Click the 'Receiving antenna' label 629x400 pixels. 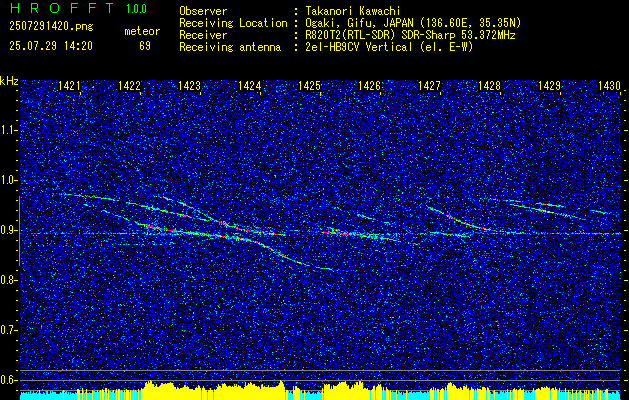[x=230, y=47]
